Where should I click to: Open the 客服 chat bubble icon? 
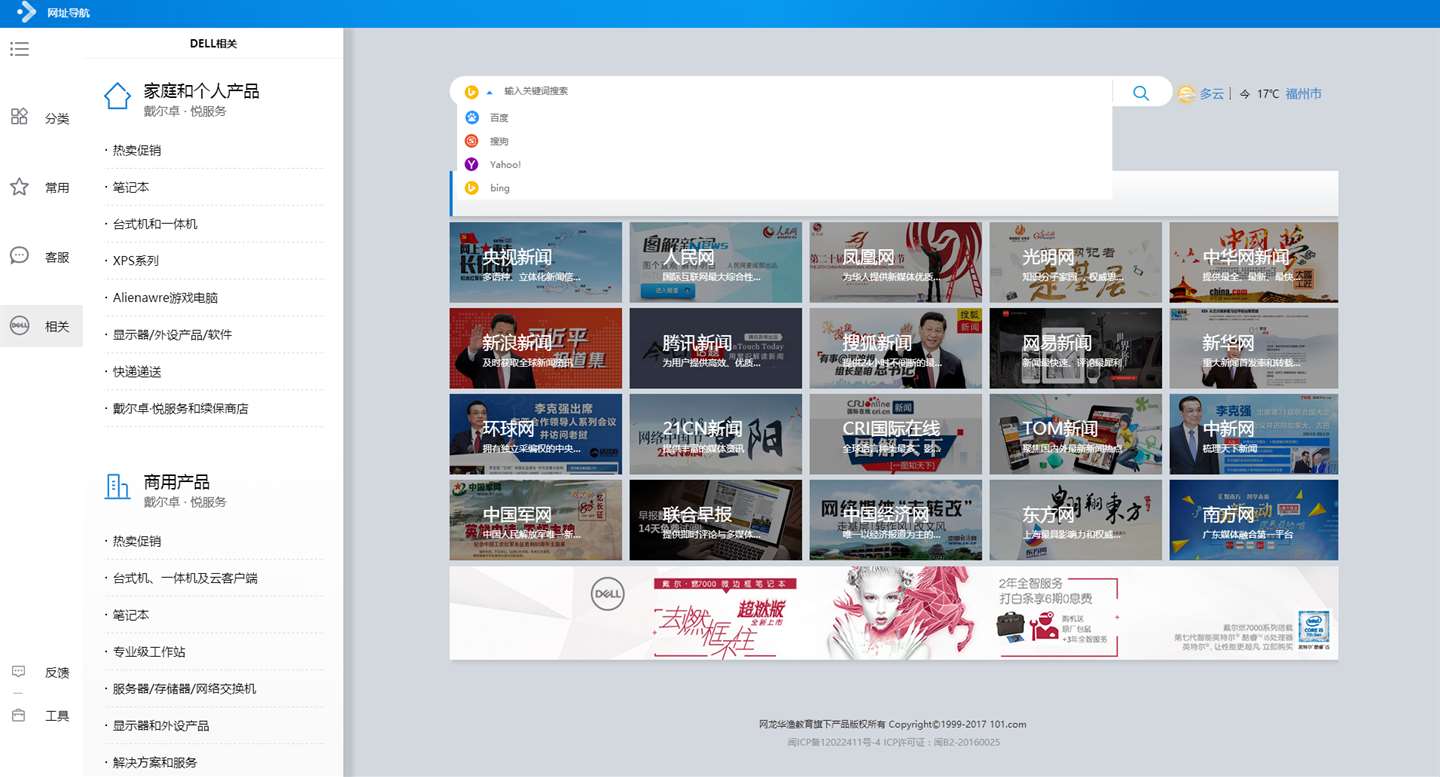point(19,256)
